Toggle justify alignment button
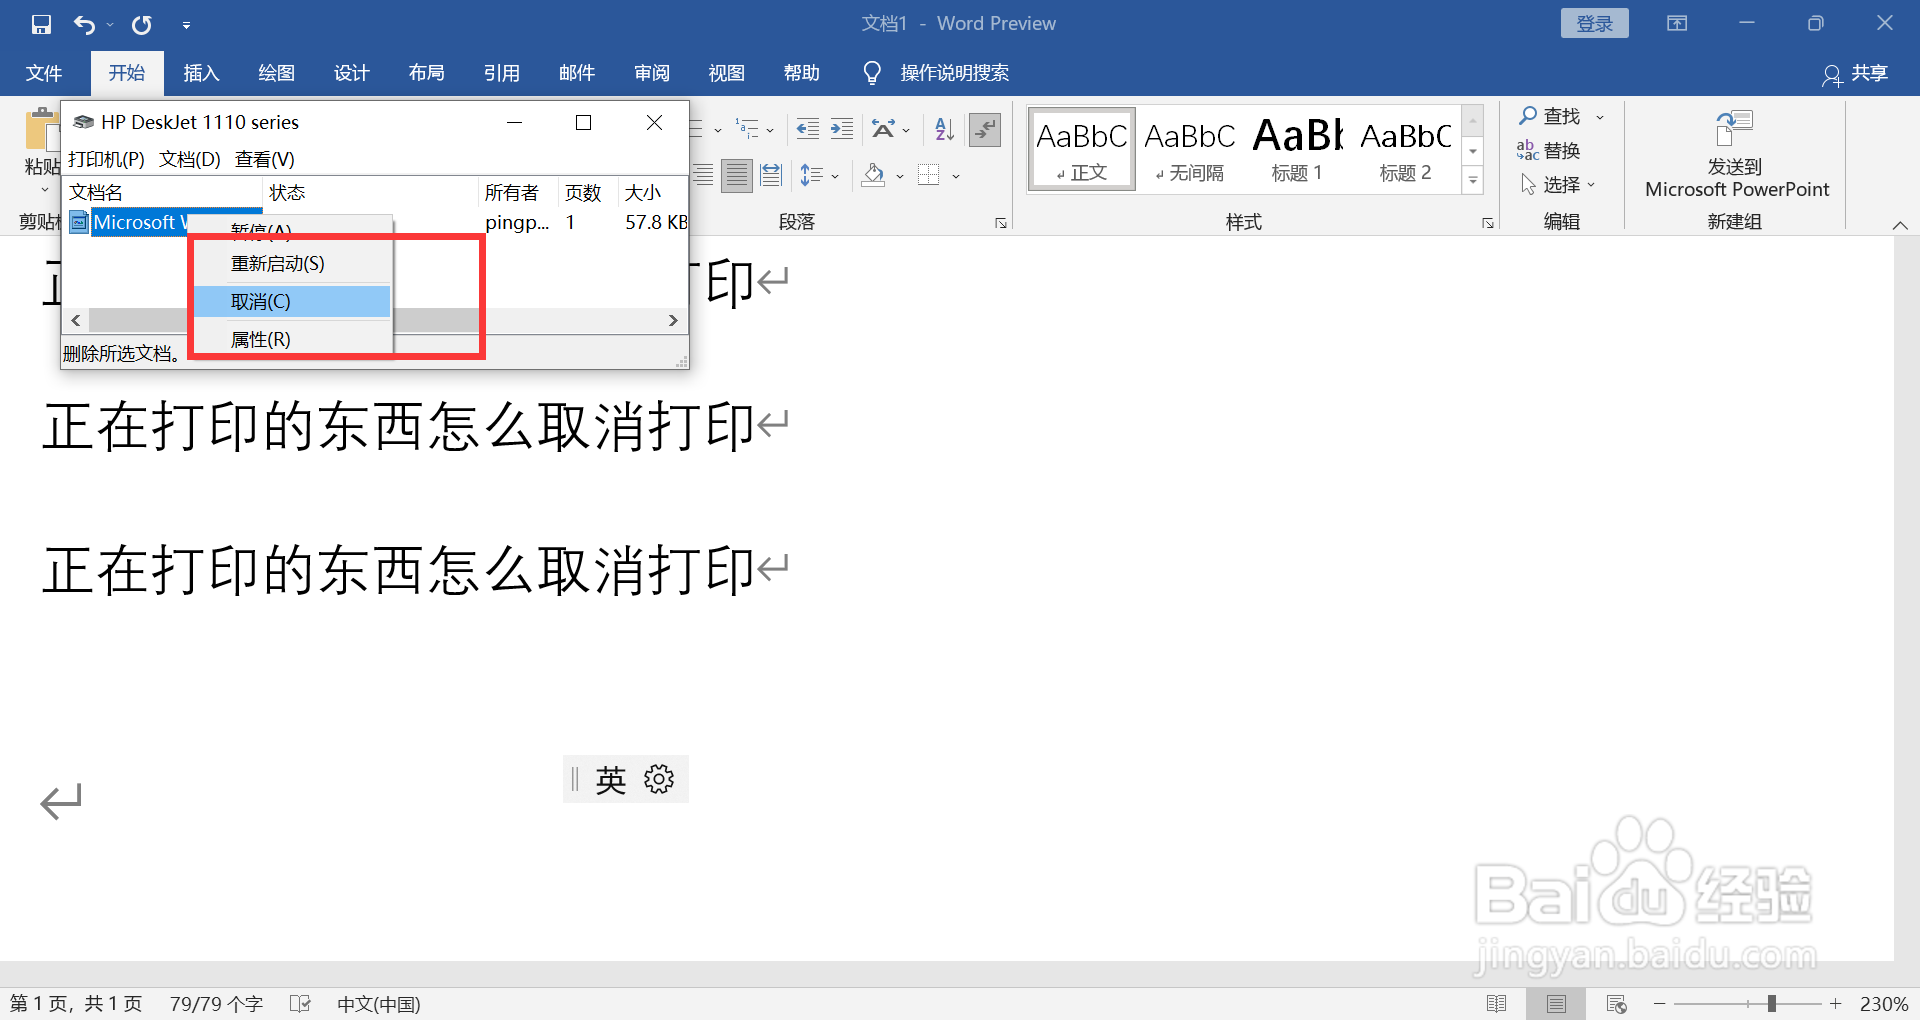 click(737, 176)
